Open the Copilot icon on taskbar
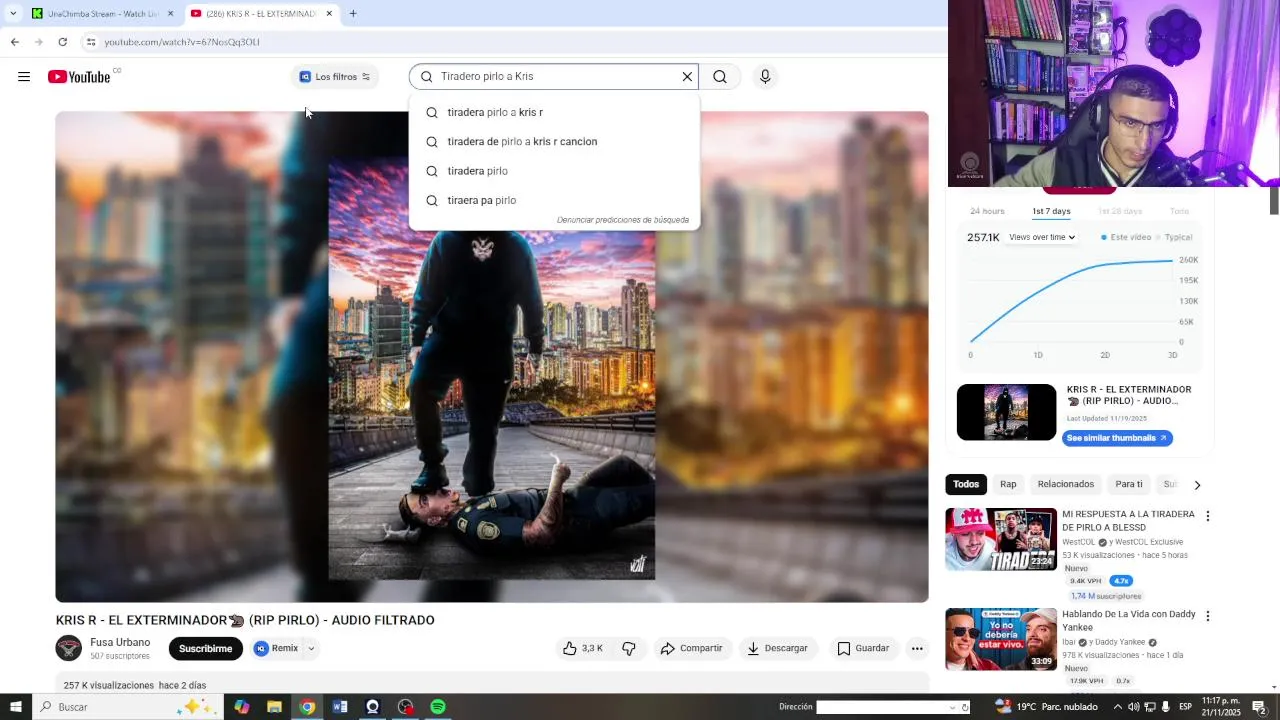This screenshot has height=720, width=1280. tap(242, 707)
